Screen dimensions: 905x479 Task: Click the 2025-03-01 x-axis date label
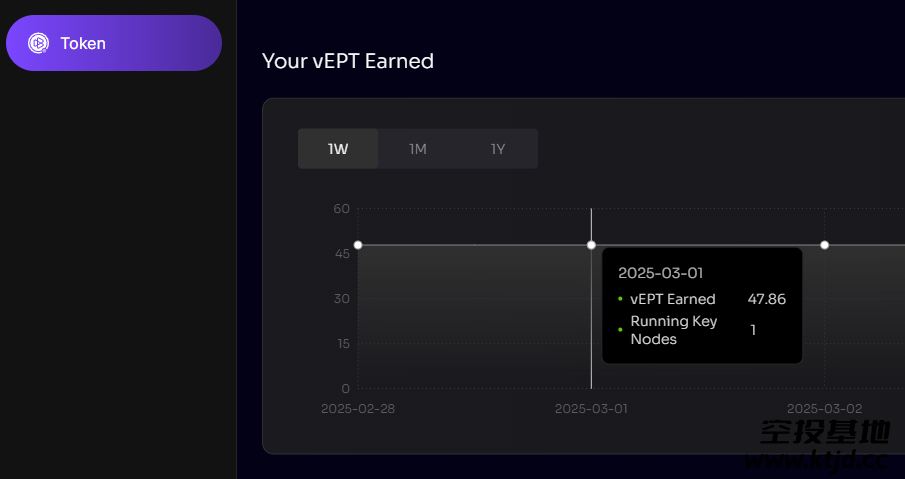591,409
